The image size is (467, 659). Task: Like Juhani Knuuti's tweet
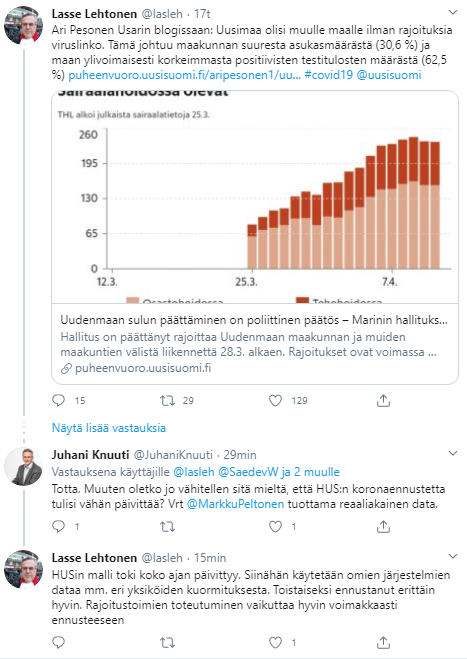coord(275,526)
